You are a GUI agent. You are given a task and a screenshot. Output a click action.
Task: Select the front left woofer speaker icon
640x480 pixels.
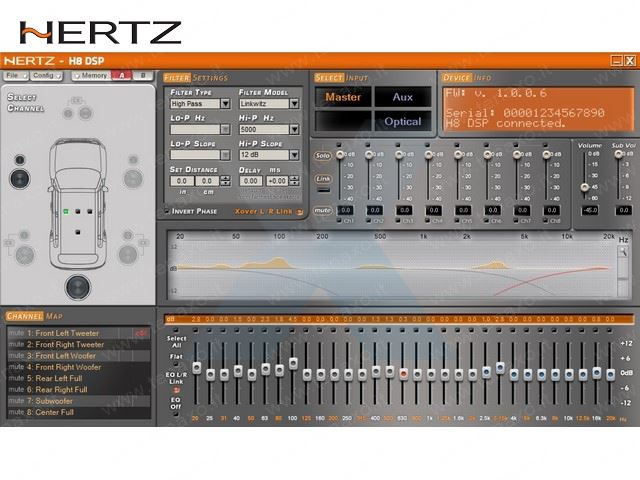(20, 178)
